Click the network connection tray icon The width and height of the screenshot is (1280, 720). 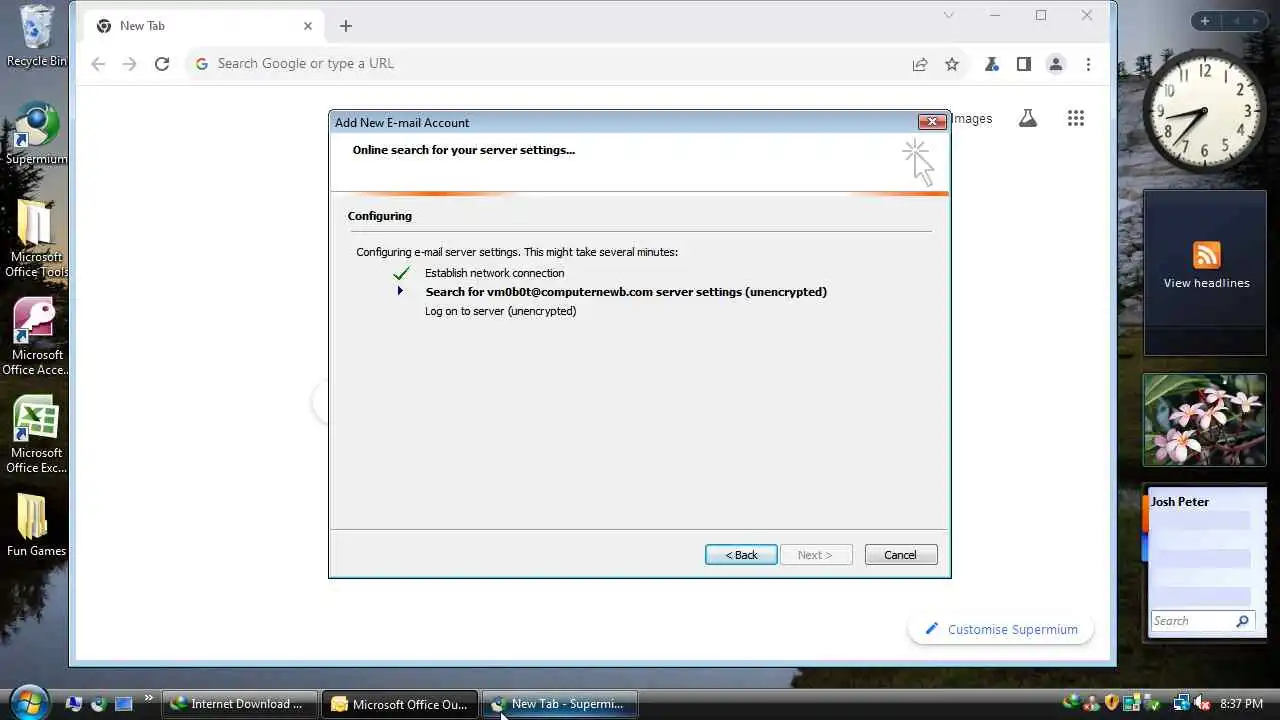(x=1181, y=703)
